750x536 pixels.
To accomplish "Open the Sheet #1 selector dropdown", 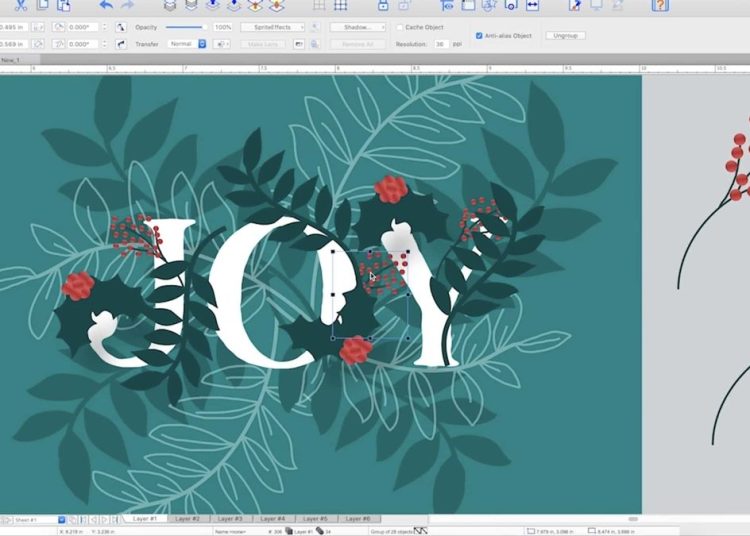I will 61,520.
